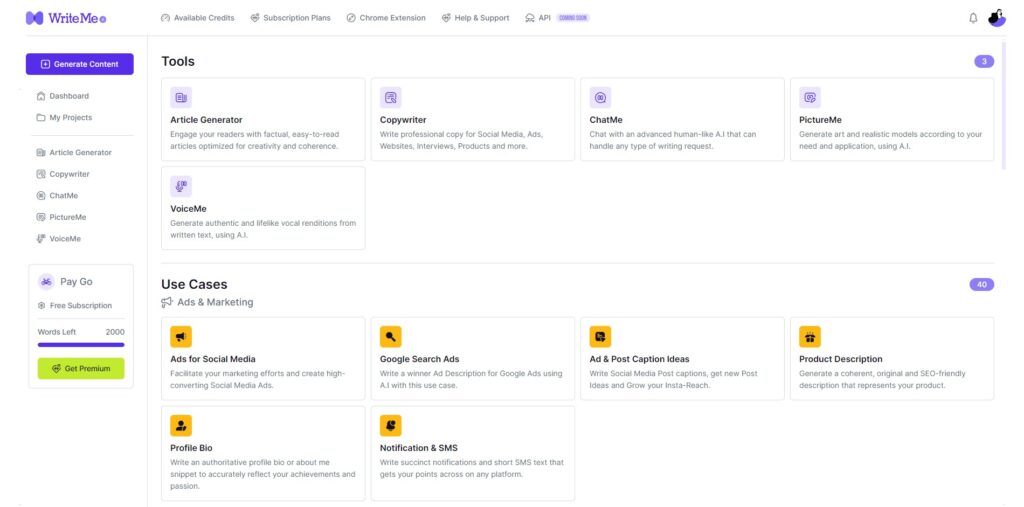The image size is (1024, 507).
Task: Click the COMING SOON badge next to API
Action: [x=573, y=18]
